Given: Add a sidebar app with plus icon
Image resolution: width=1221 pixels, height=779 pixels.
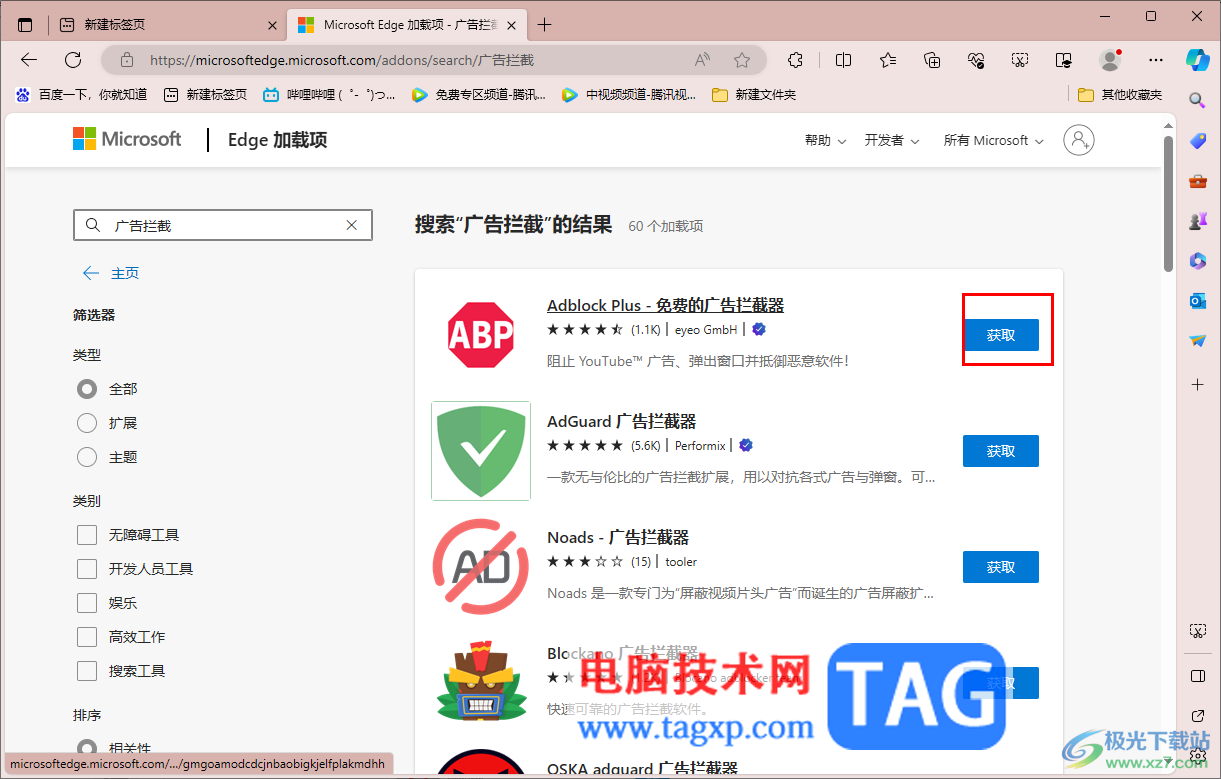Looking at the screenshot, I should [1197, 384].
